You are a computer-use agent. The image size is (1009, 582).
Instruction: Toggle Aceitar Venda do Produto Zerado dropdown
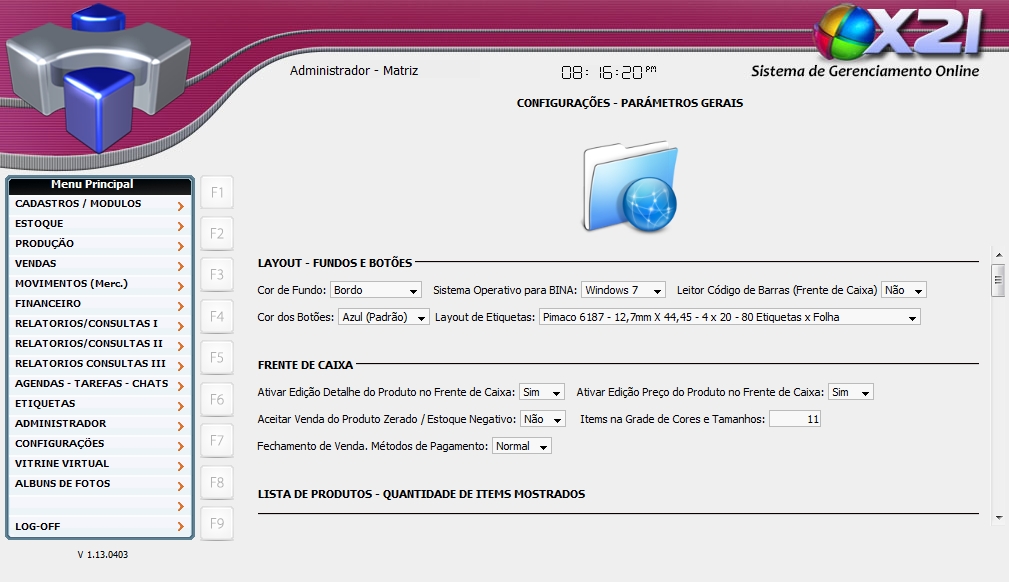543,420
